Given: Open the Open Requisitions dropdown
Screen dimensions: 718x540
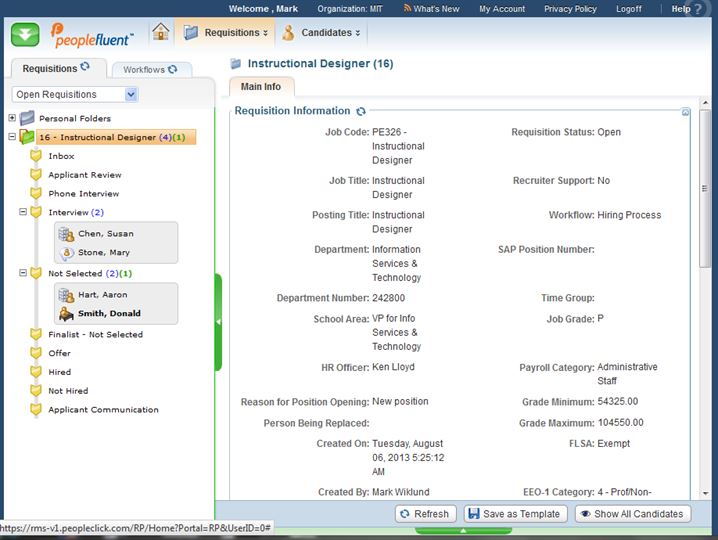Looking at the screenshot, I should tap(131, 94).
